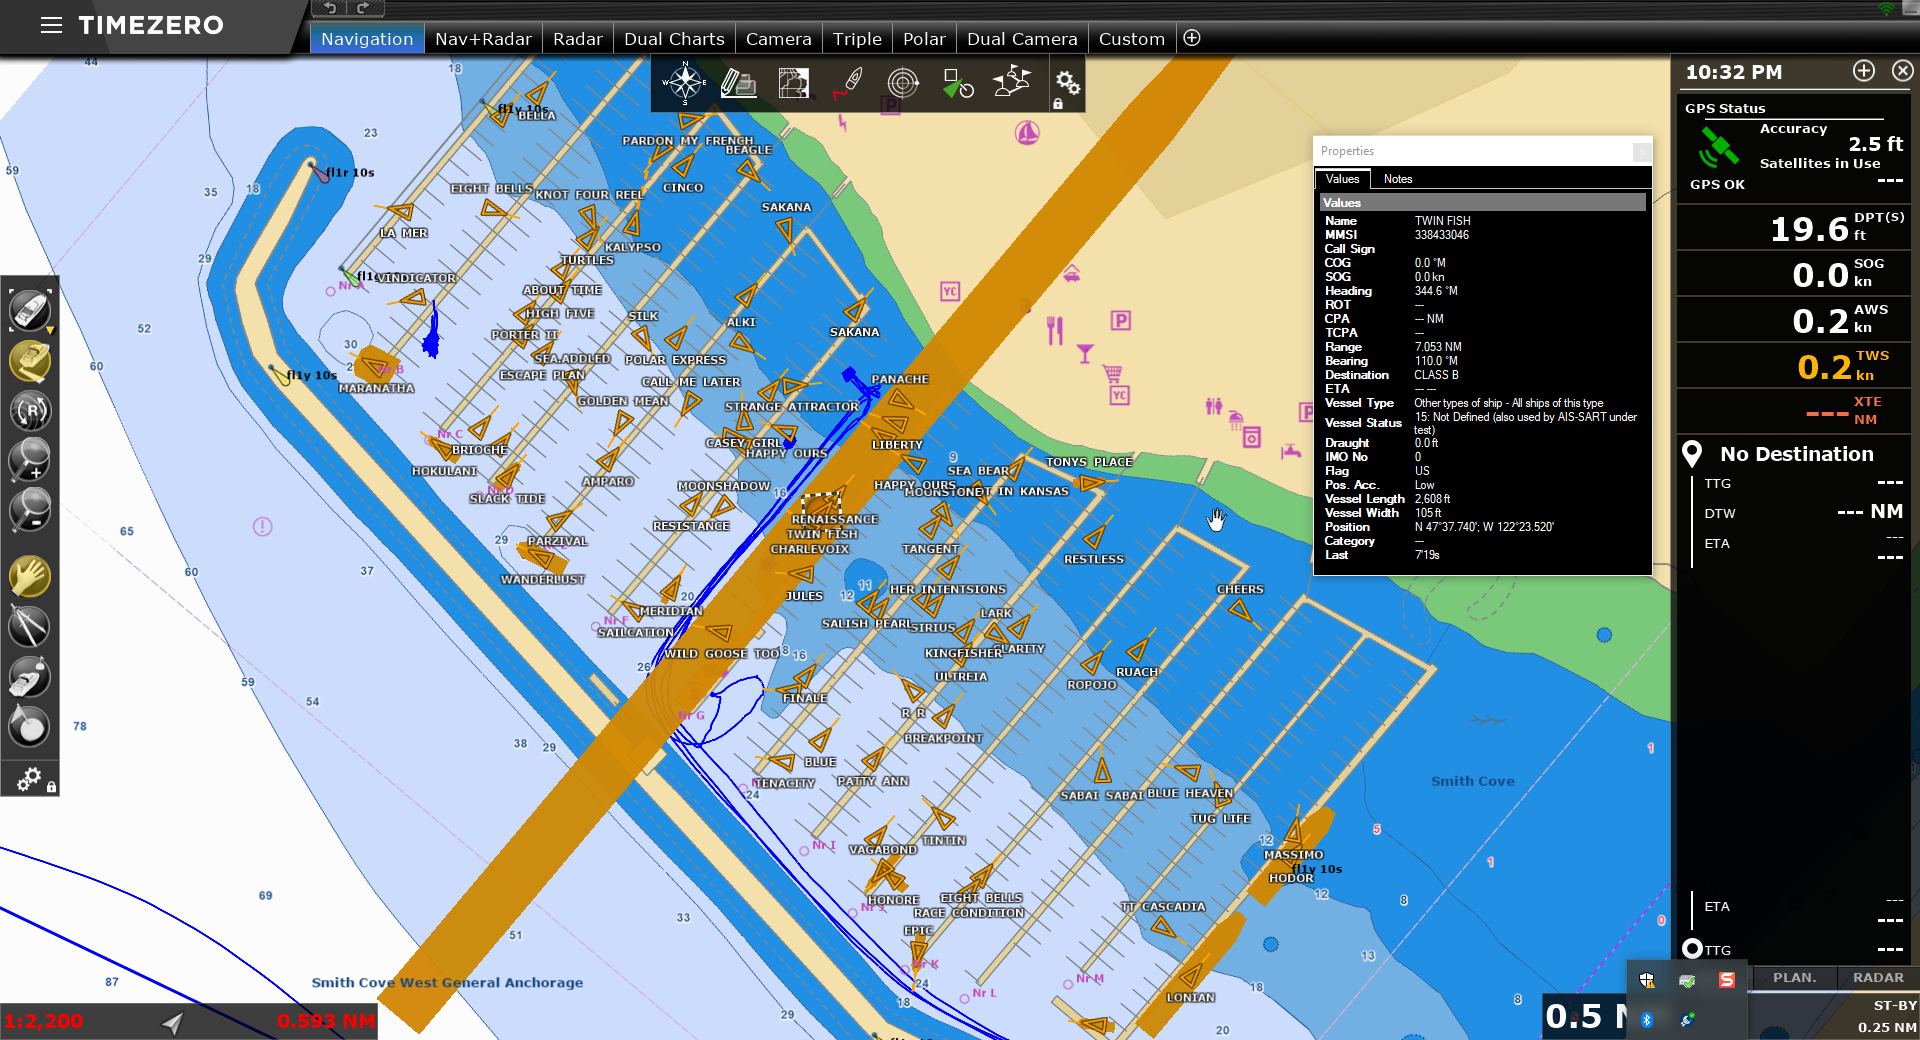Close the NavData panel with X circle
1920x1040 pixels.
coord(1903,71)
